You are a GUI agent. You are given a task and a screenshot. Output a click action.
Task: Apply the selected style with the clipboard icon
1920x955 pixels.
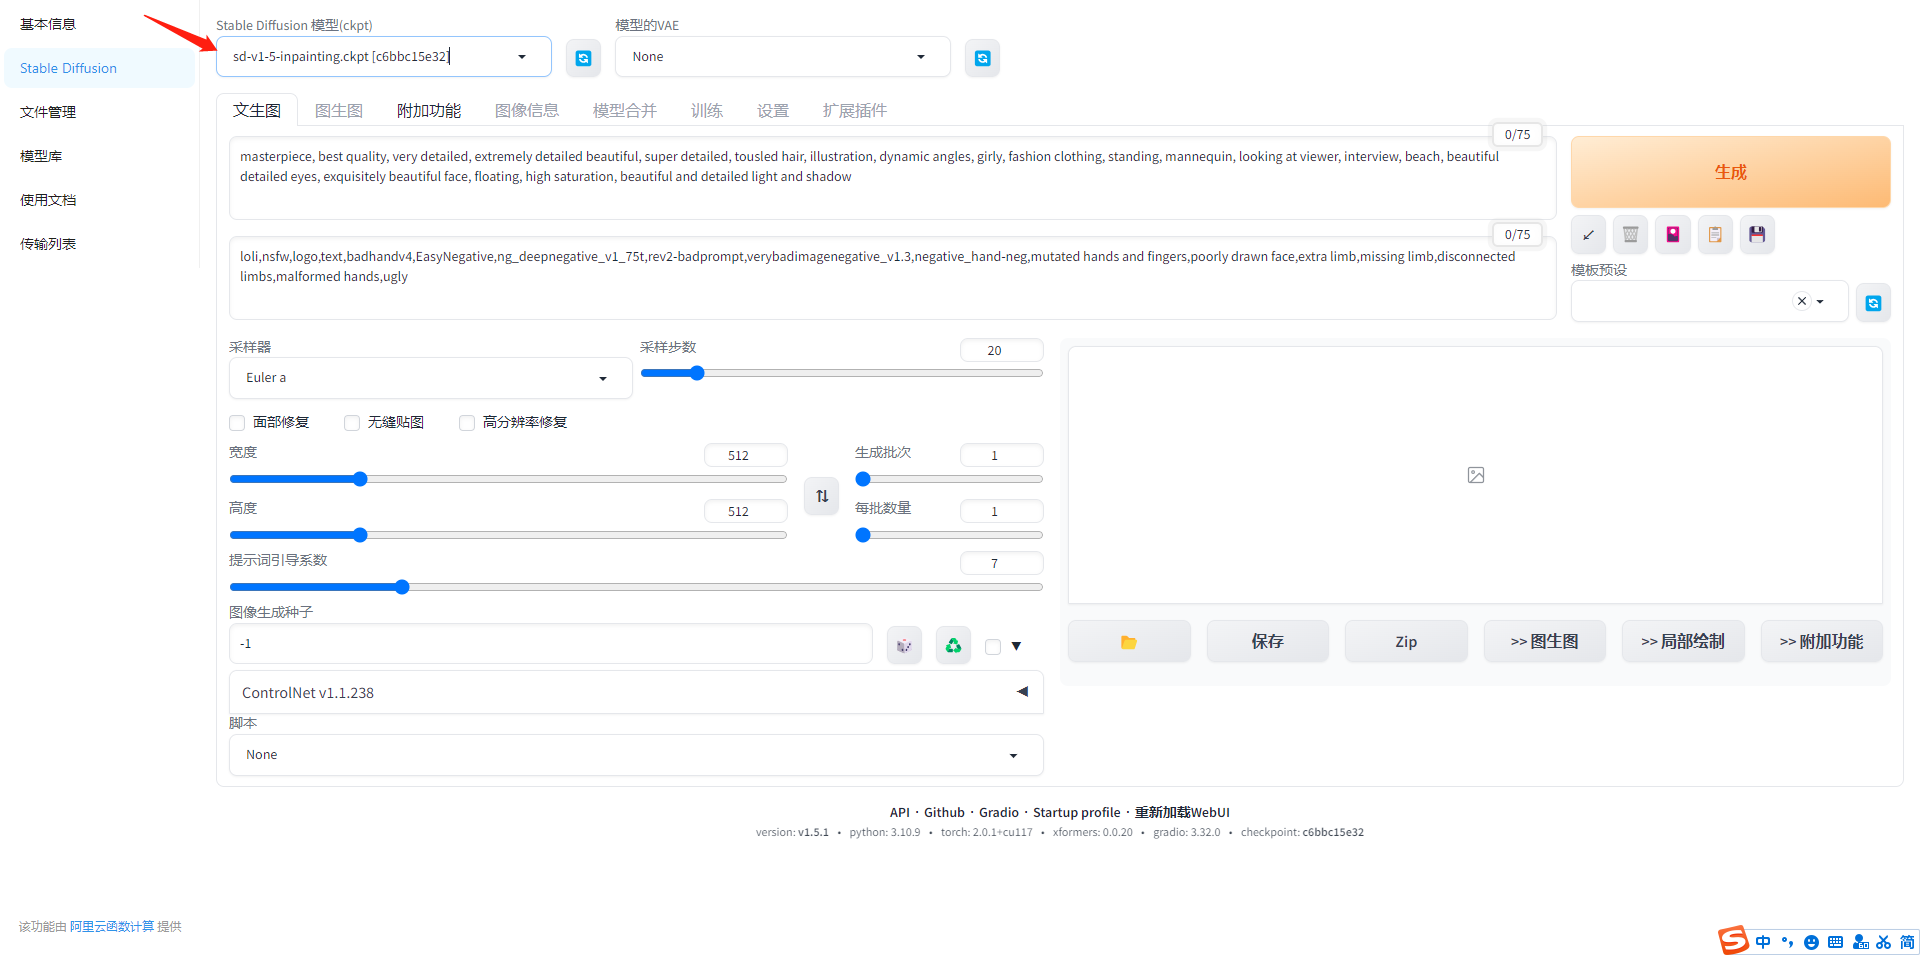[x=1715, y=235]
